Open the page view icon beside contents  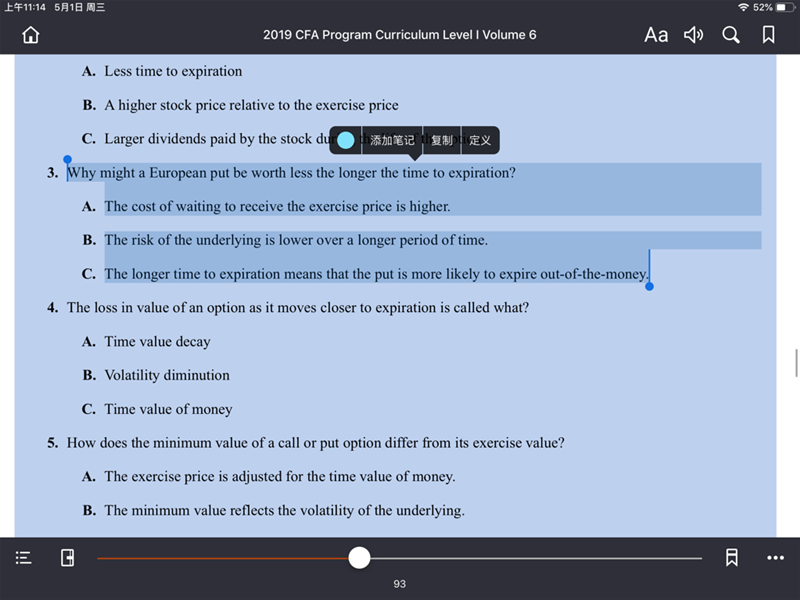pos(67,558)
